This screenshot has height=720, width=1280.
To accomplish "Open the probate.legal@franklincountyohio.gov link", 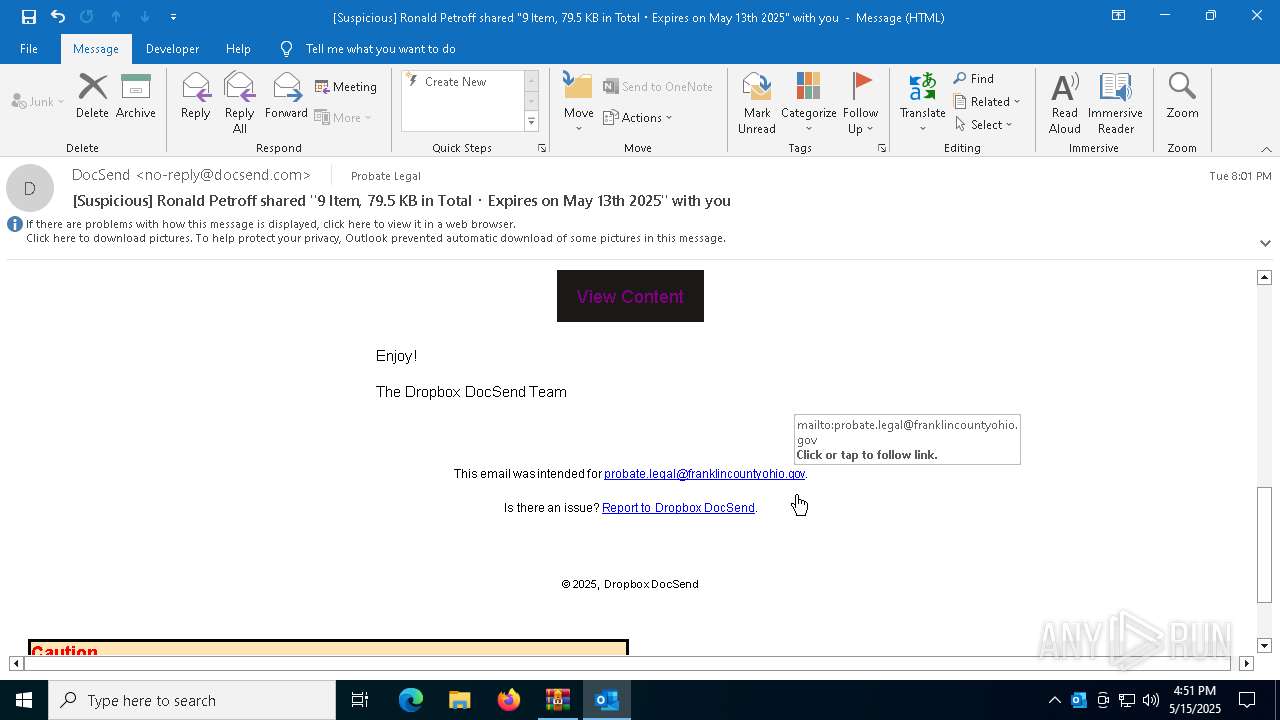I will point(704,474).
